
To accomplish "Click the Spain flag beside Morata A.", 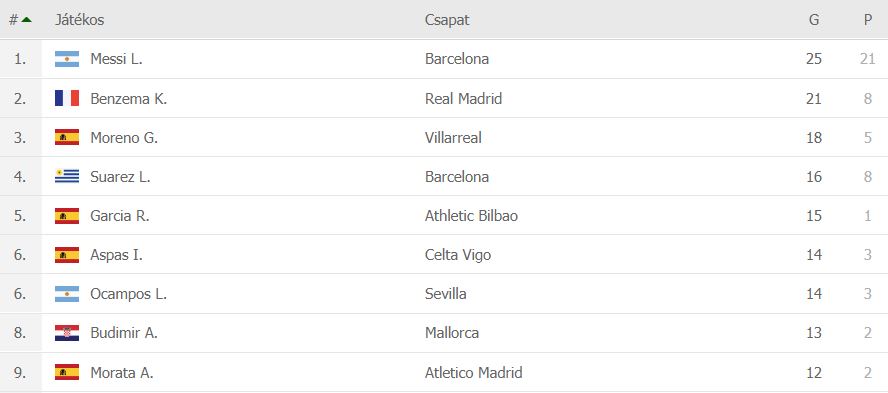I will pos(67,372).
